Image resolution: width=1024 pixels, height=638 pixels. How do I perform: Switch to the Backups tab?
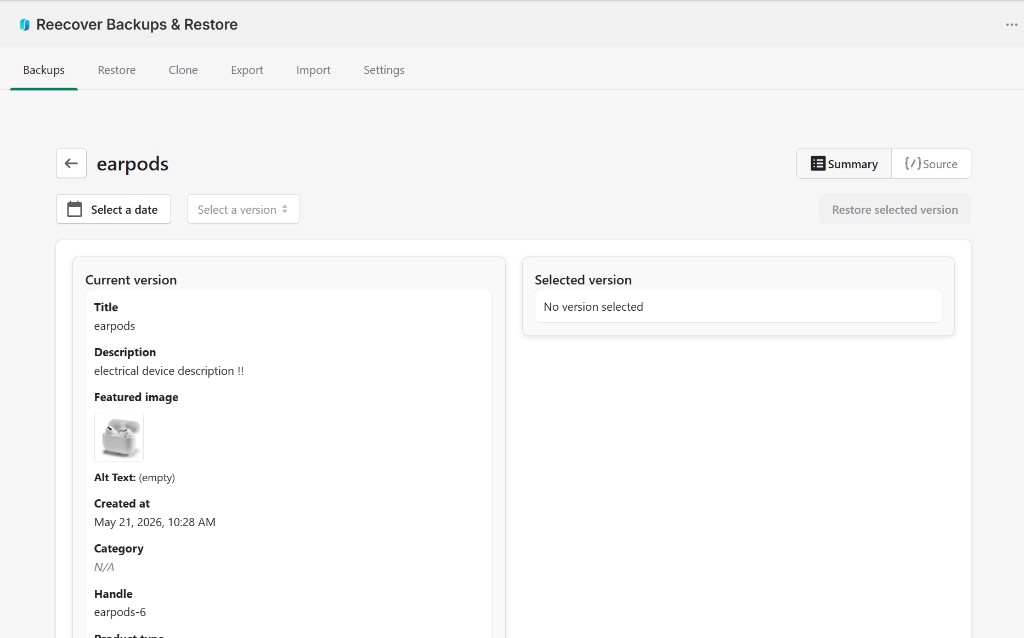point(44,70)
